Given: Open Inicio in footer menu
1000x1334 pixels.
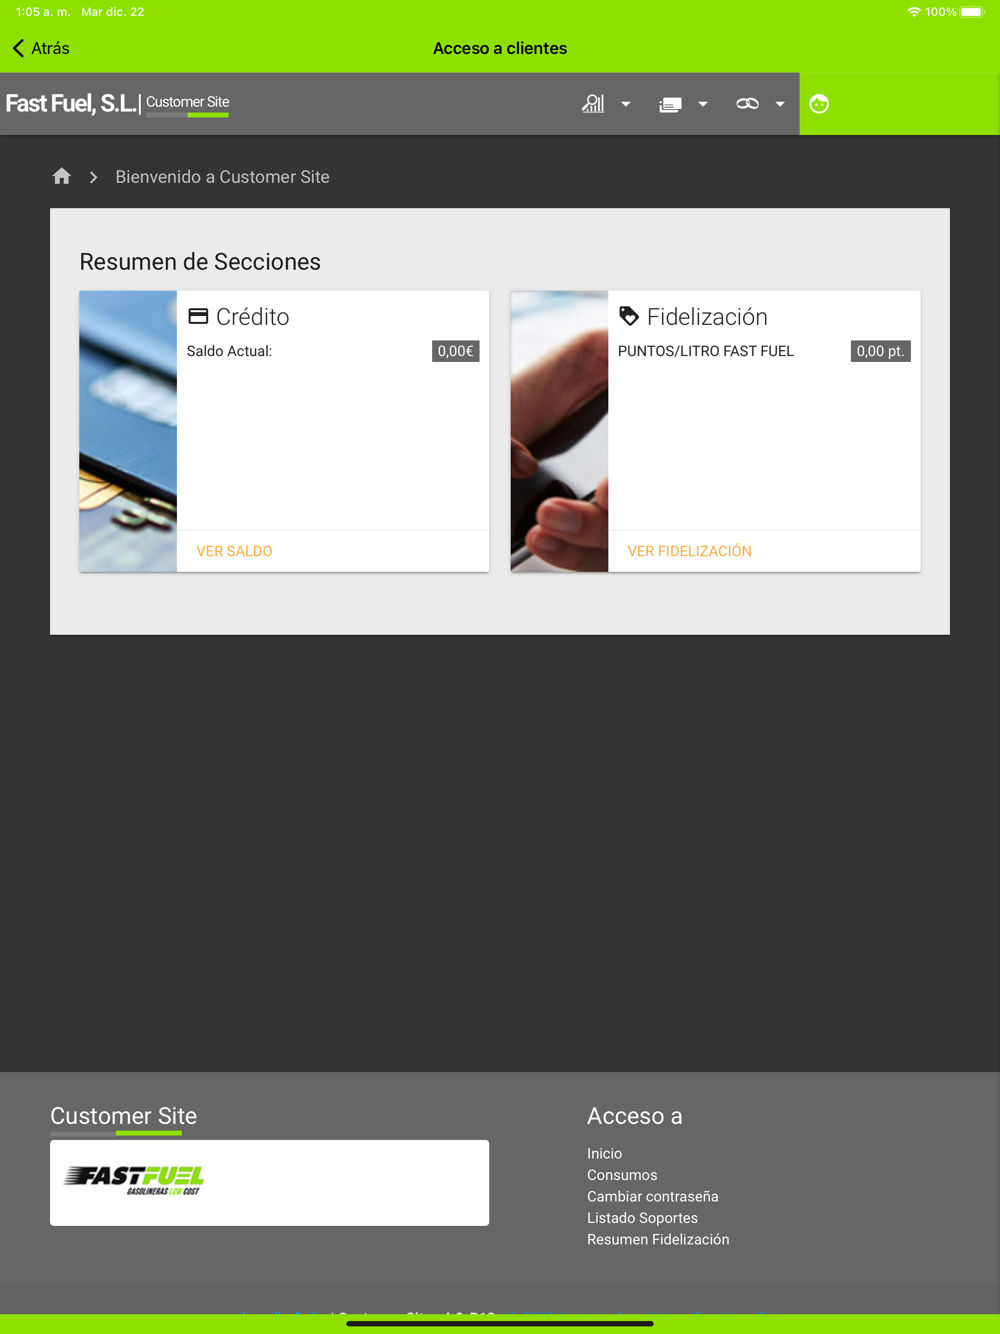Looking at the screenshot, I should 605,1154.
